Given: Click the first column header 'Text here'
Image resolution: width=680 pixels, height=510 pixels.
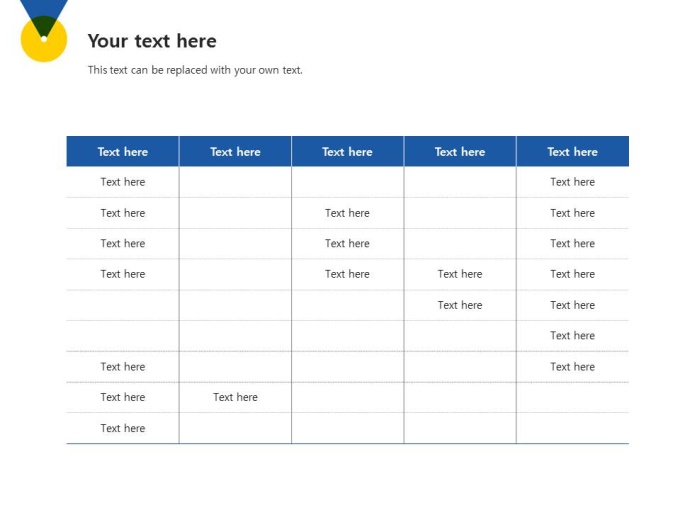Looking at the screenshot, I should (x=123, y=152).
